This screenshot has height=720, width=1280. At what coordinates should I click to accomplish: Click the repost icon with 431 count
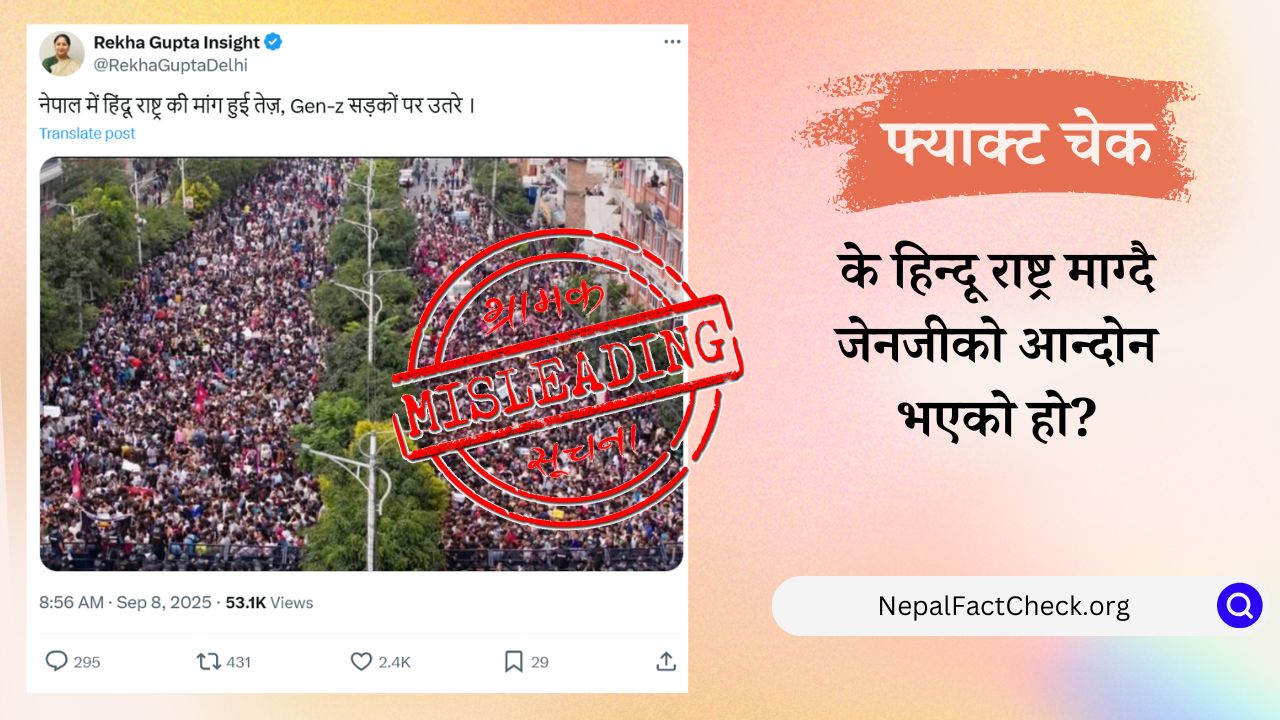tap(208, 661)
